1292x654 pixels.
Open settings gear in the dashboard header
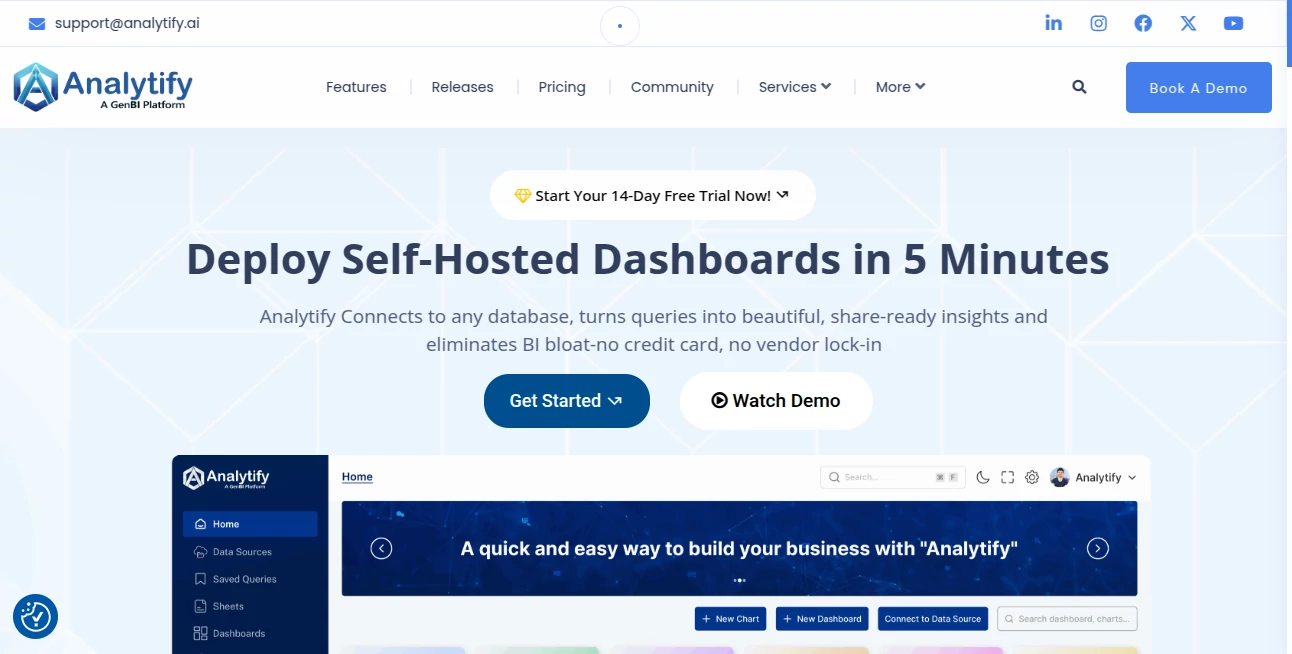pos(1032,477)
